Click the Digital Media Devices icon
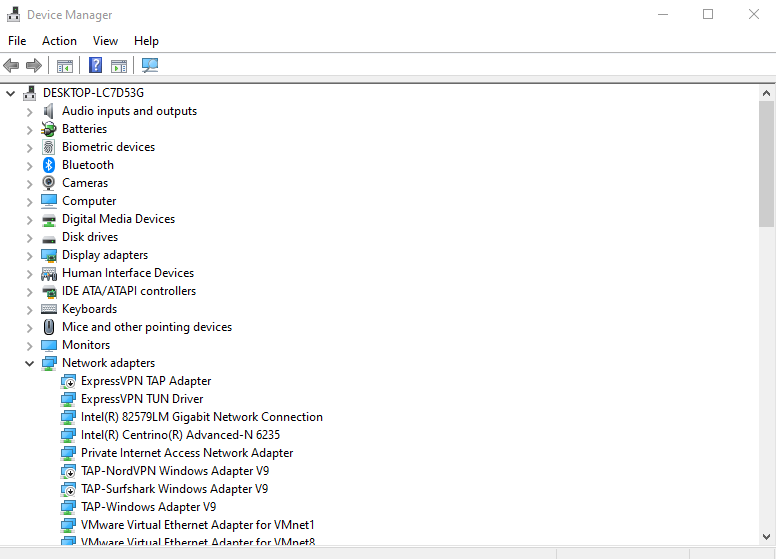Viewport: 776px width, 559px height. pos(48,220)
